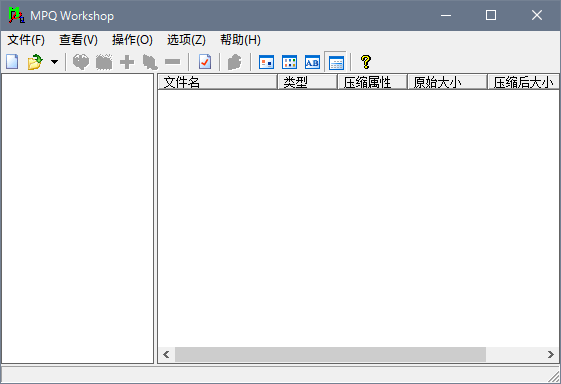Viewport: 561px width, 384px height.
Task: Click the MPQ Workshop app icon
Action: tap(16, 15)
